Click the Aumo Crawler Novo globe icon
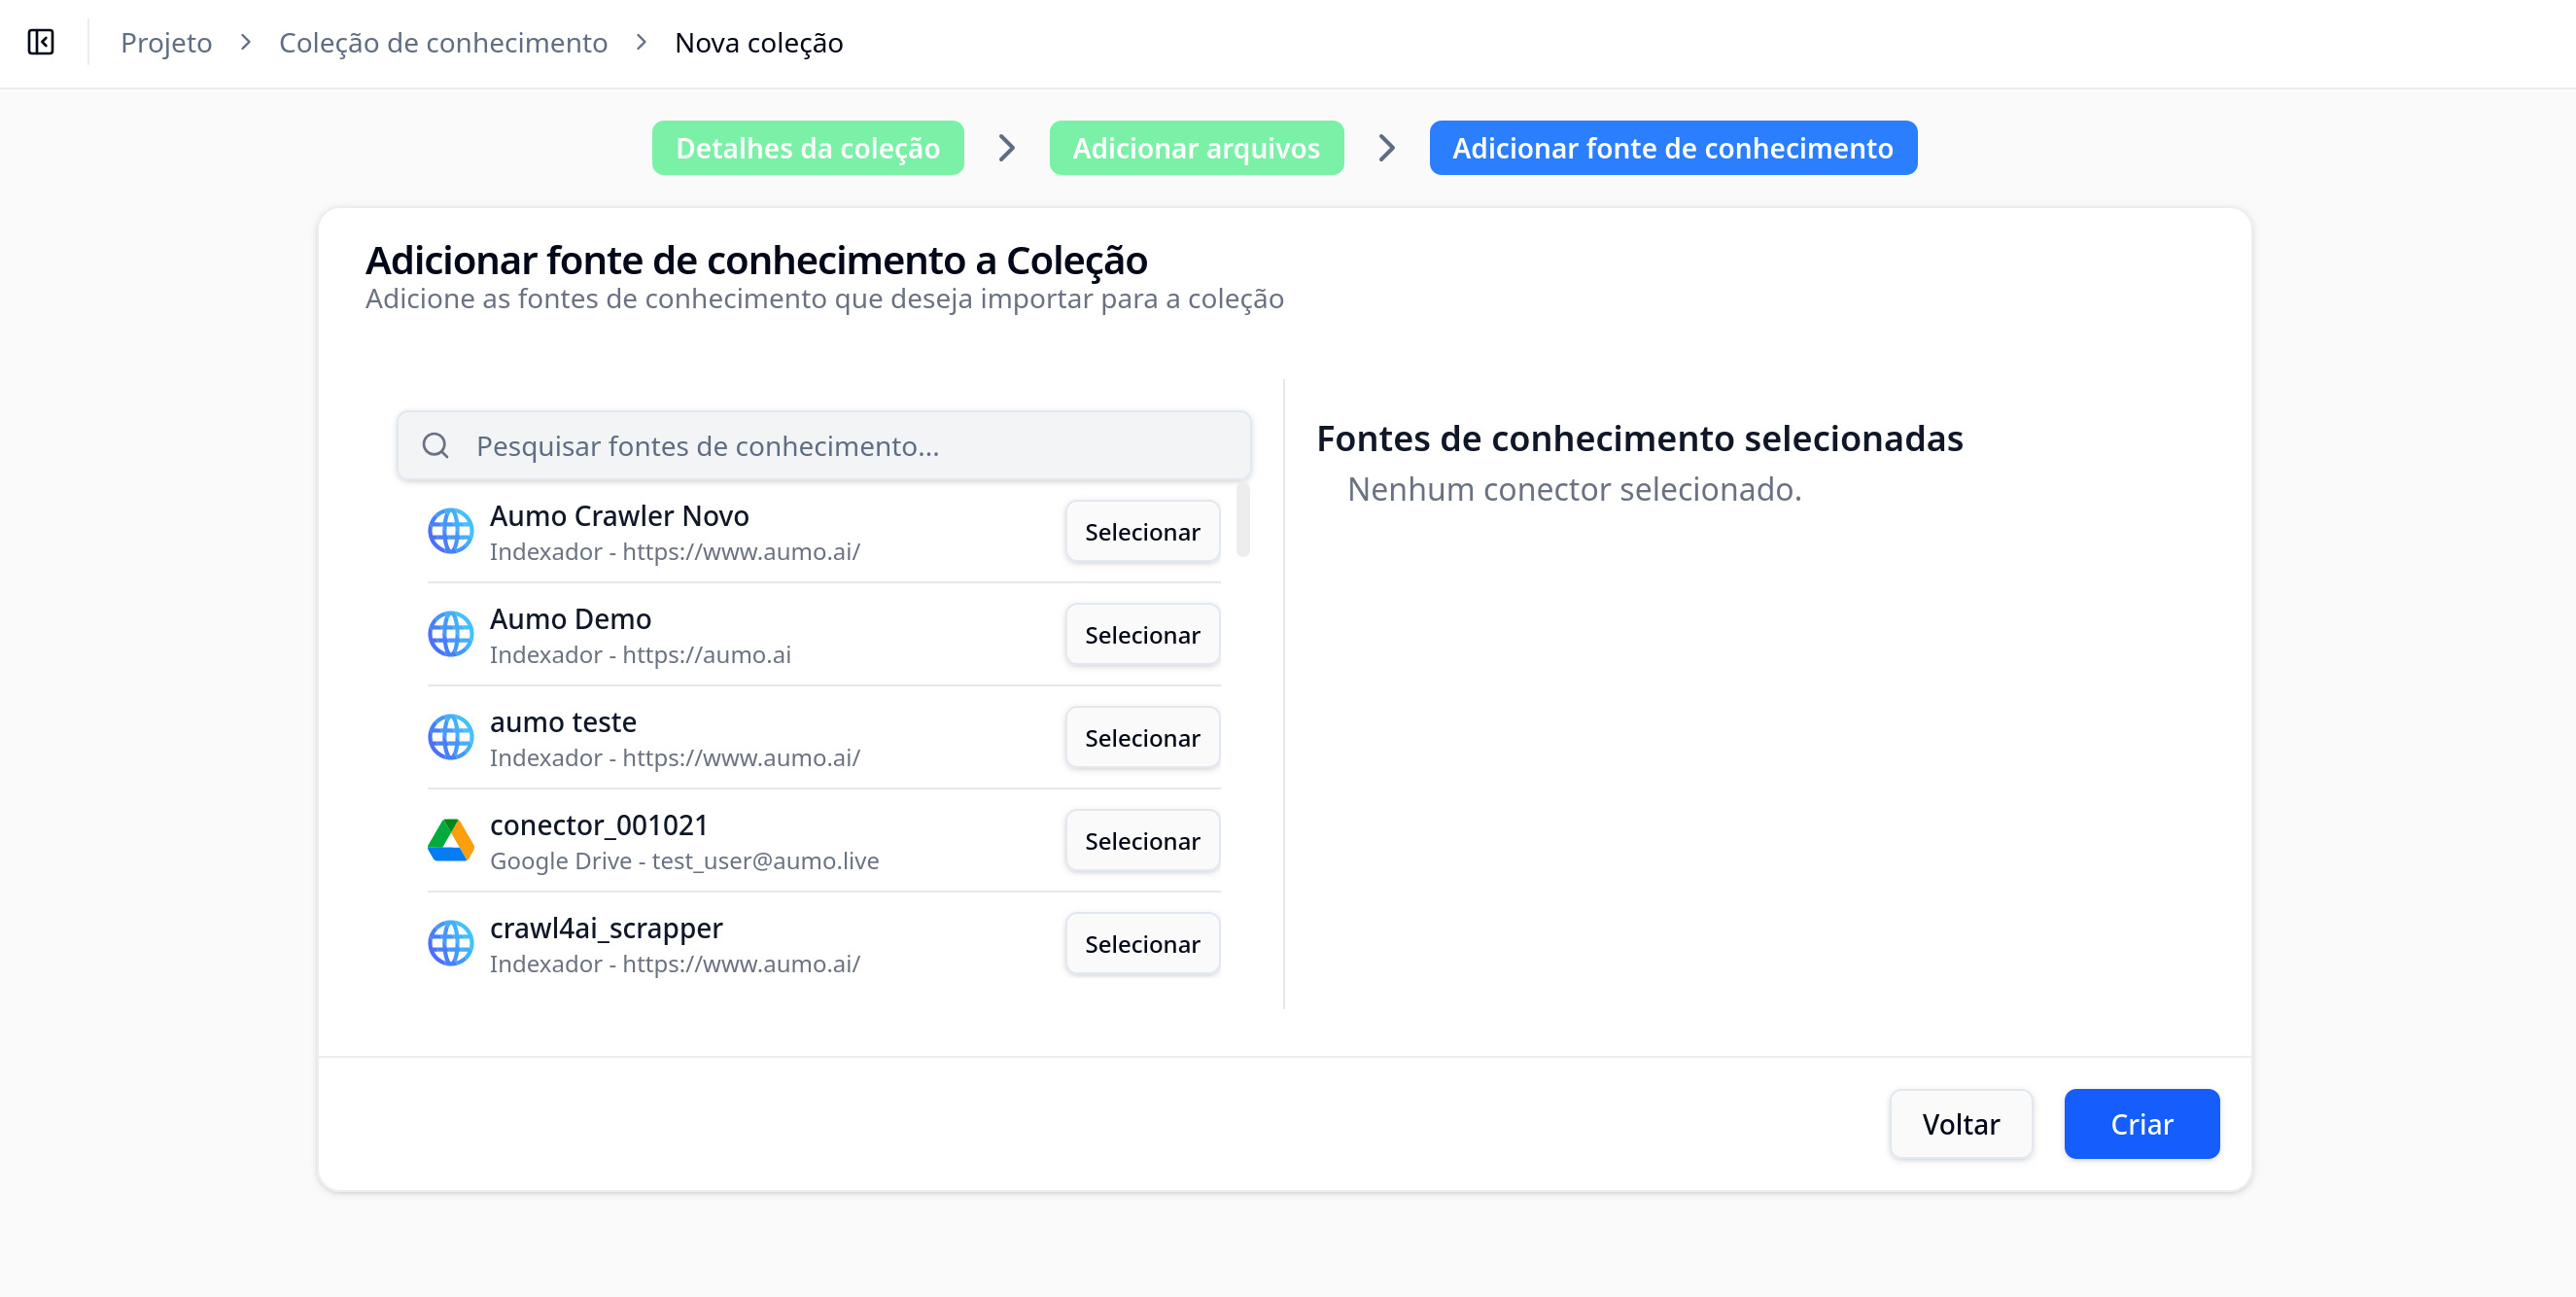The width and height of the screenshot is (2576, 1297). tap(450, 531)
